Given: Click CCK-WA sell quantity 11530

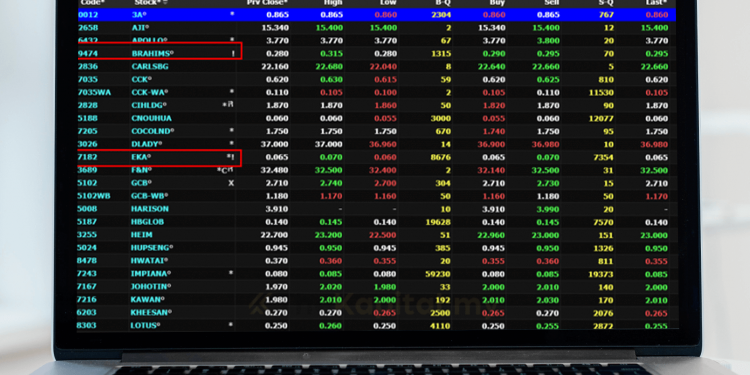Looking at the screenshot, I should click(x=601, y=92).
